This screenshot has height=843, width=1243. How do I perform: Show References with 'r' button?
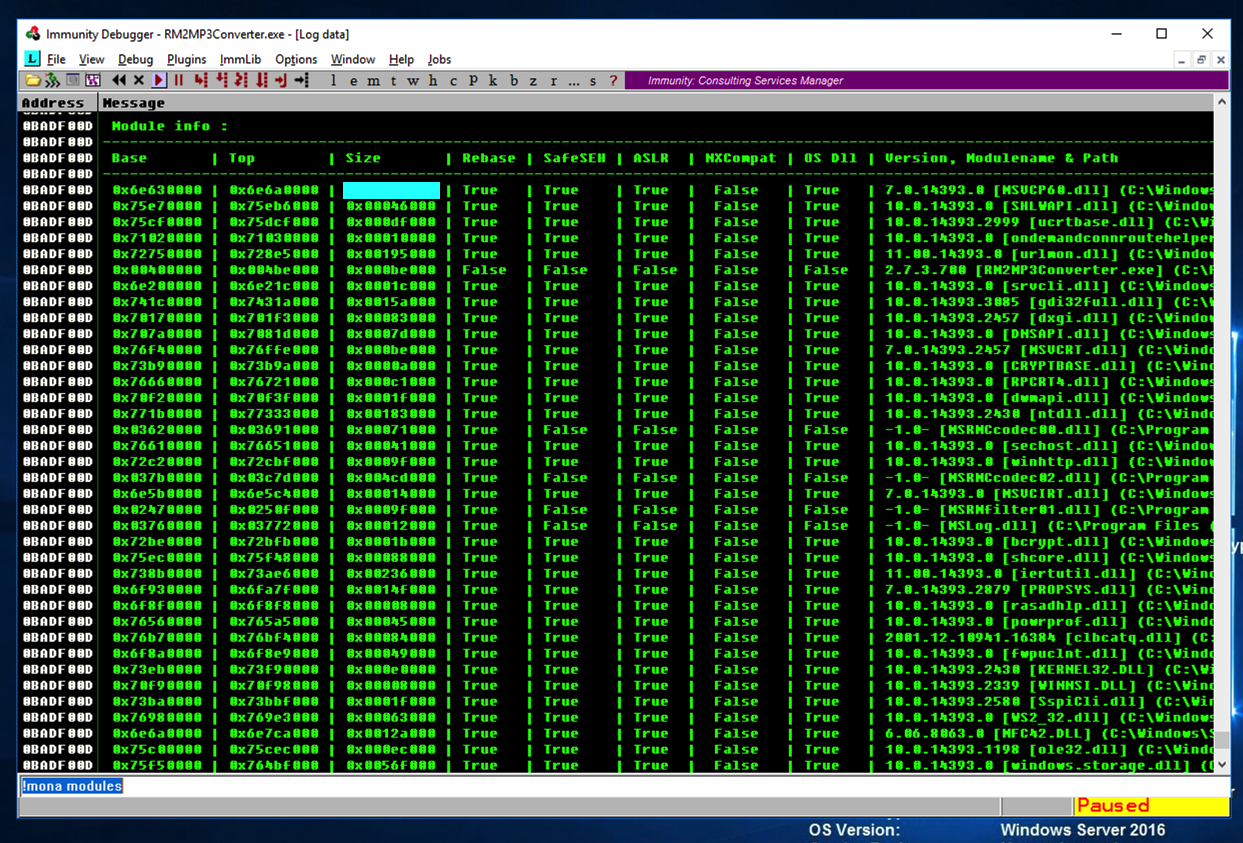[x=554, y=80]
